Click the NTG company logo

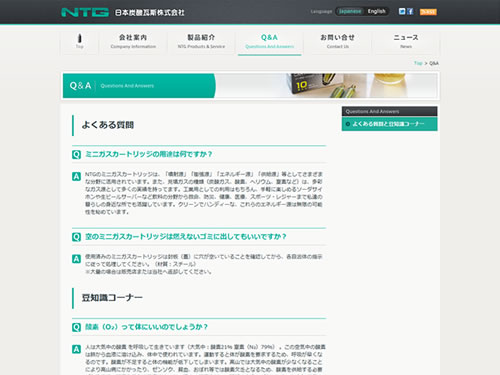(85, 12)
